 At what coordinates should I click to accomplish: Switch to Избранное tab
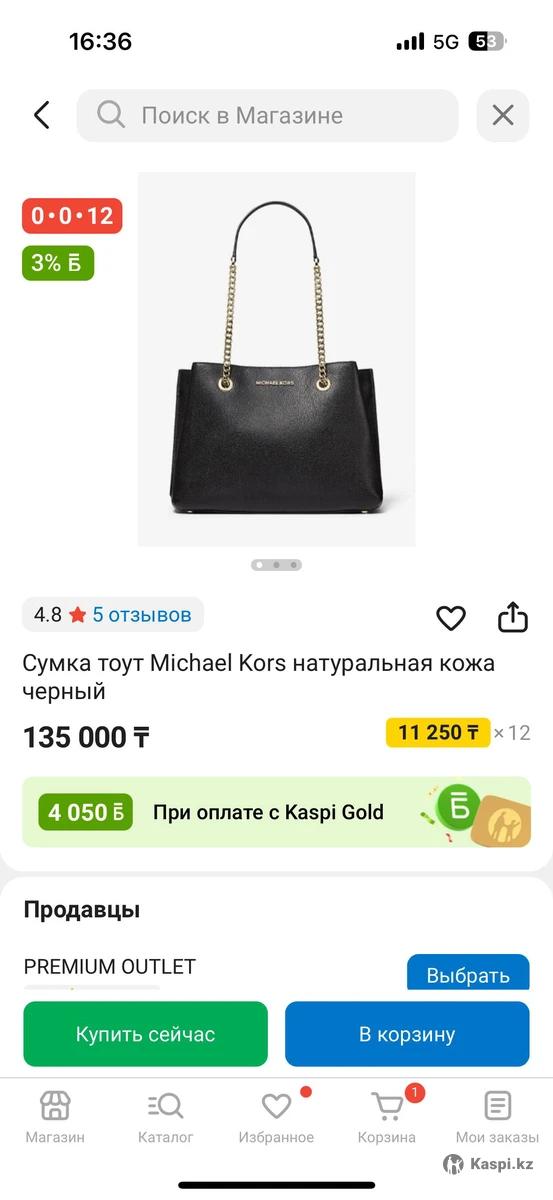coord(276,1117)
